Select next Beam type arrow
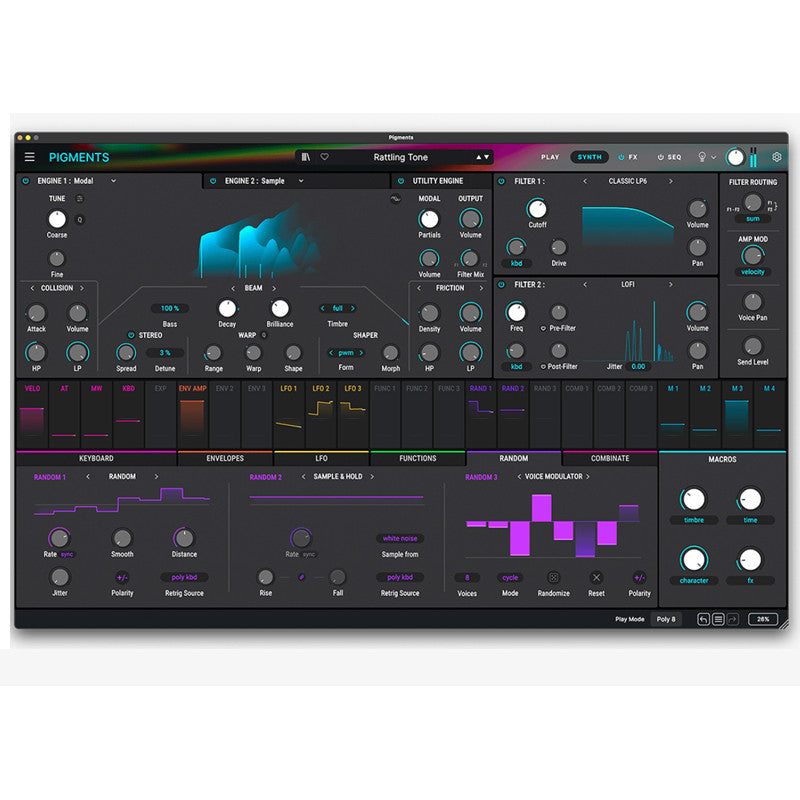The image size is (800, 800). click(x=274, y=288)
